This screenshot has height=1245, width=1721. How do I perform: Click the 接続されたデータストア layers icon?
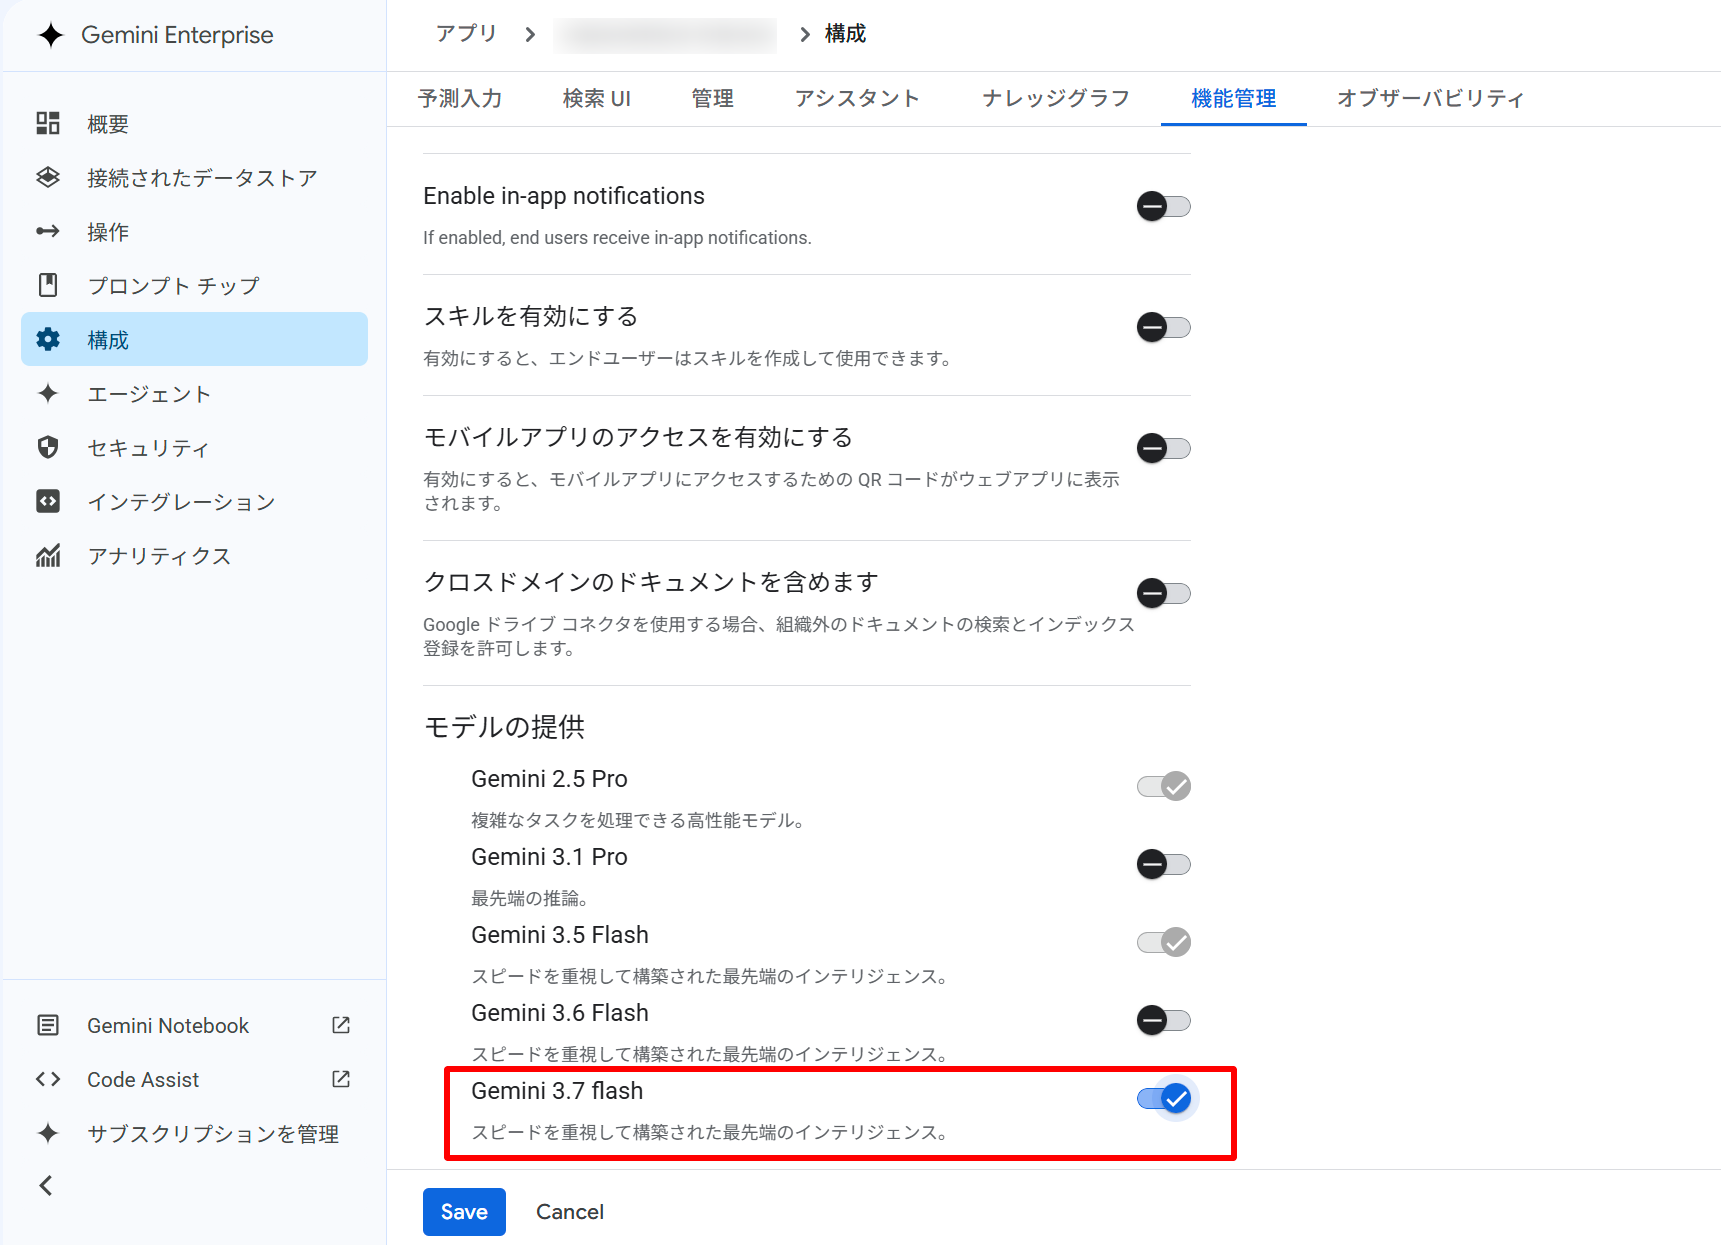tap(48, 177)
